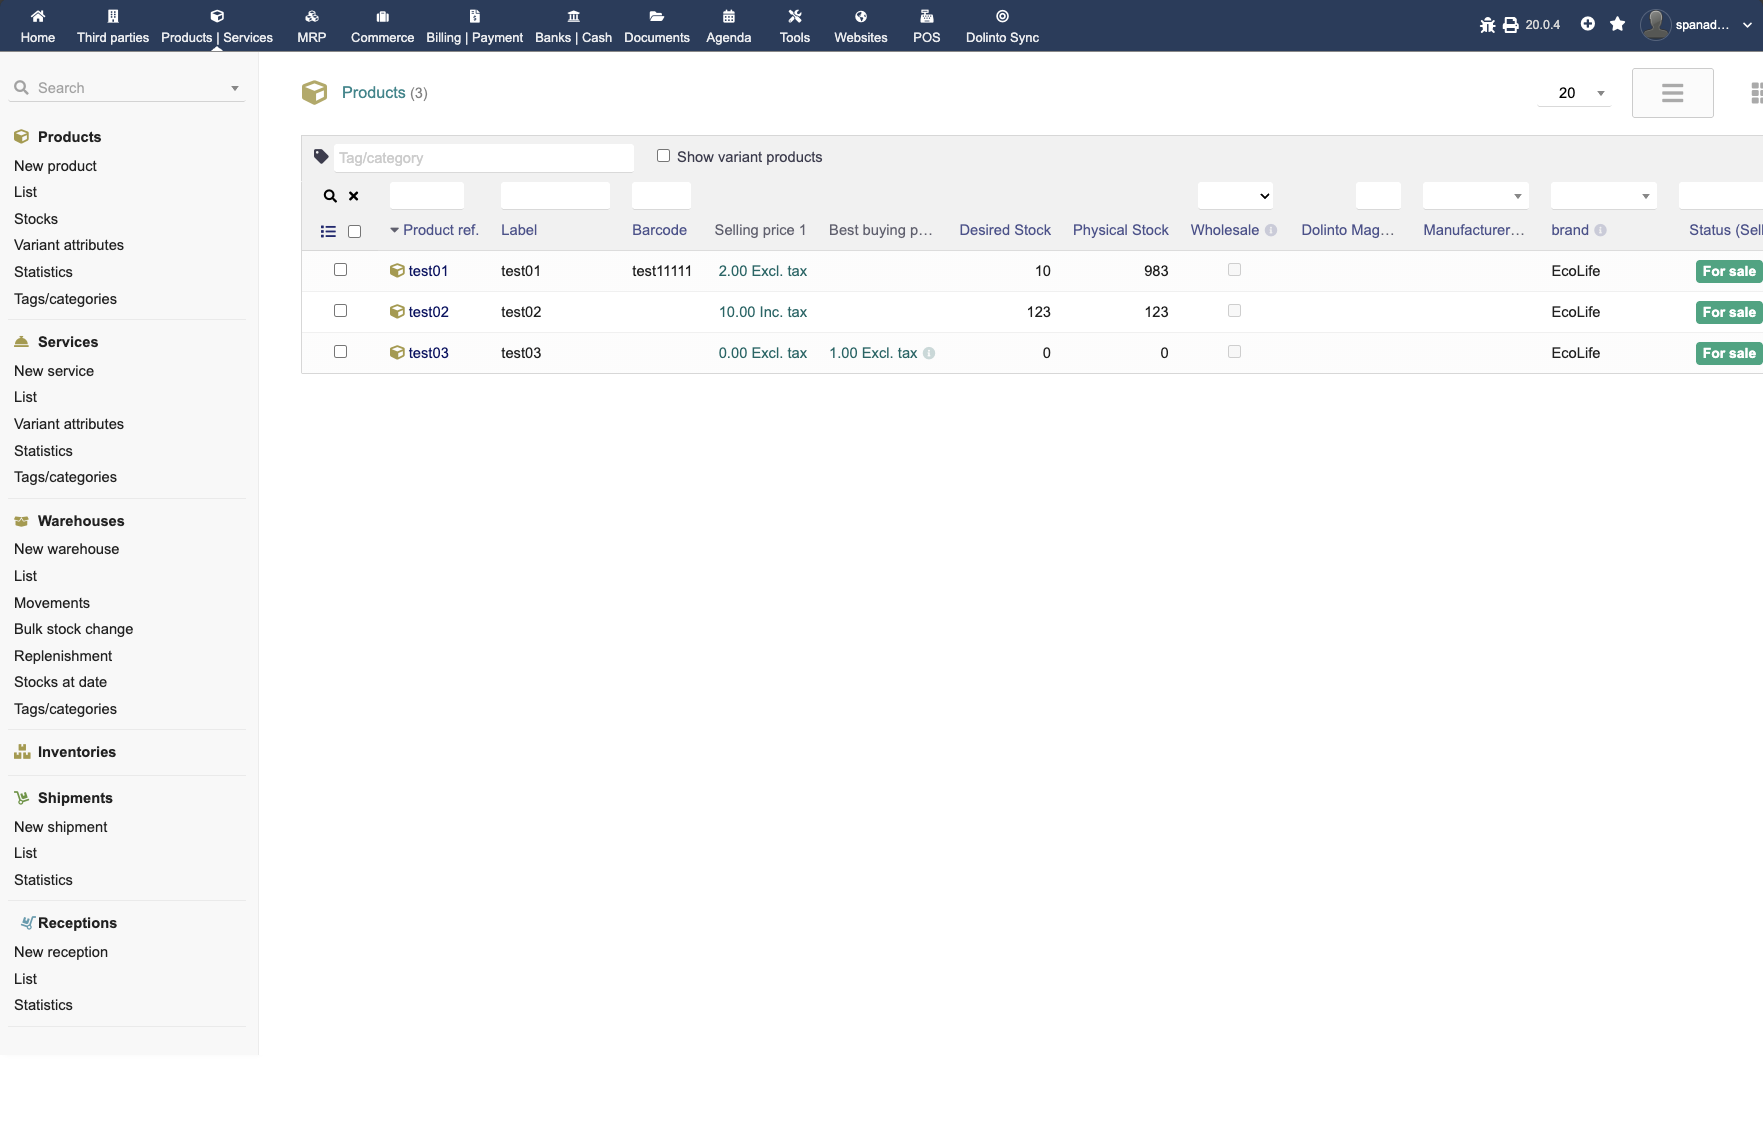
Task: Click the plus quick-add icon
Action: click(1587, 24)
